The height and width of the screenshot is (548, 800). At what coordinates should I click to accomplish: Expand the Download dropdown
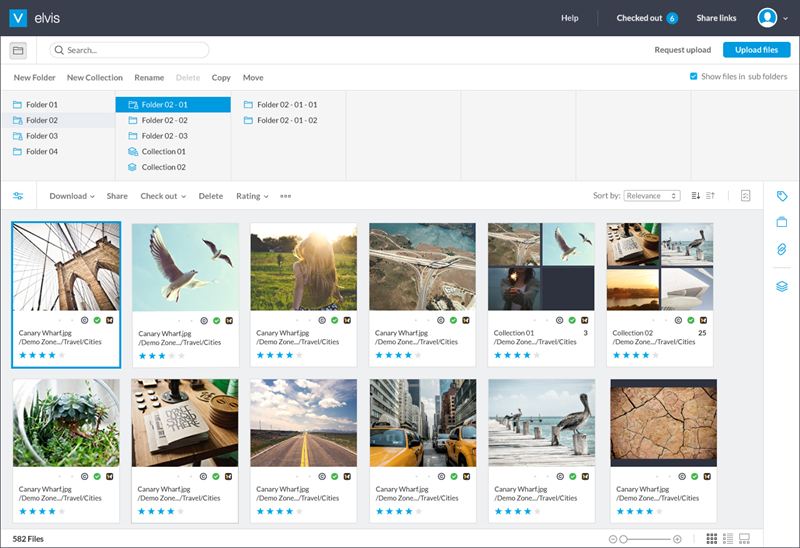click(x=72, y=196)
